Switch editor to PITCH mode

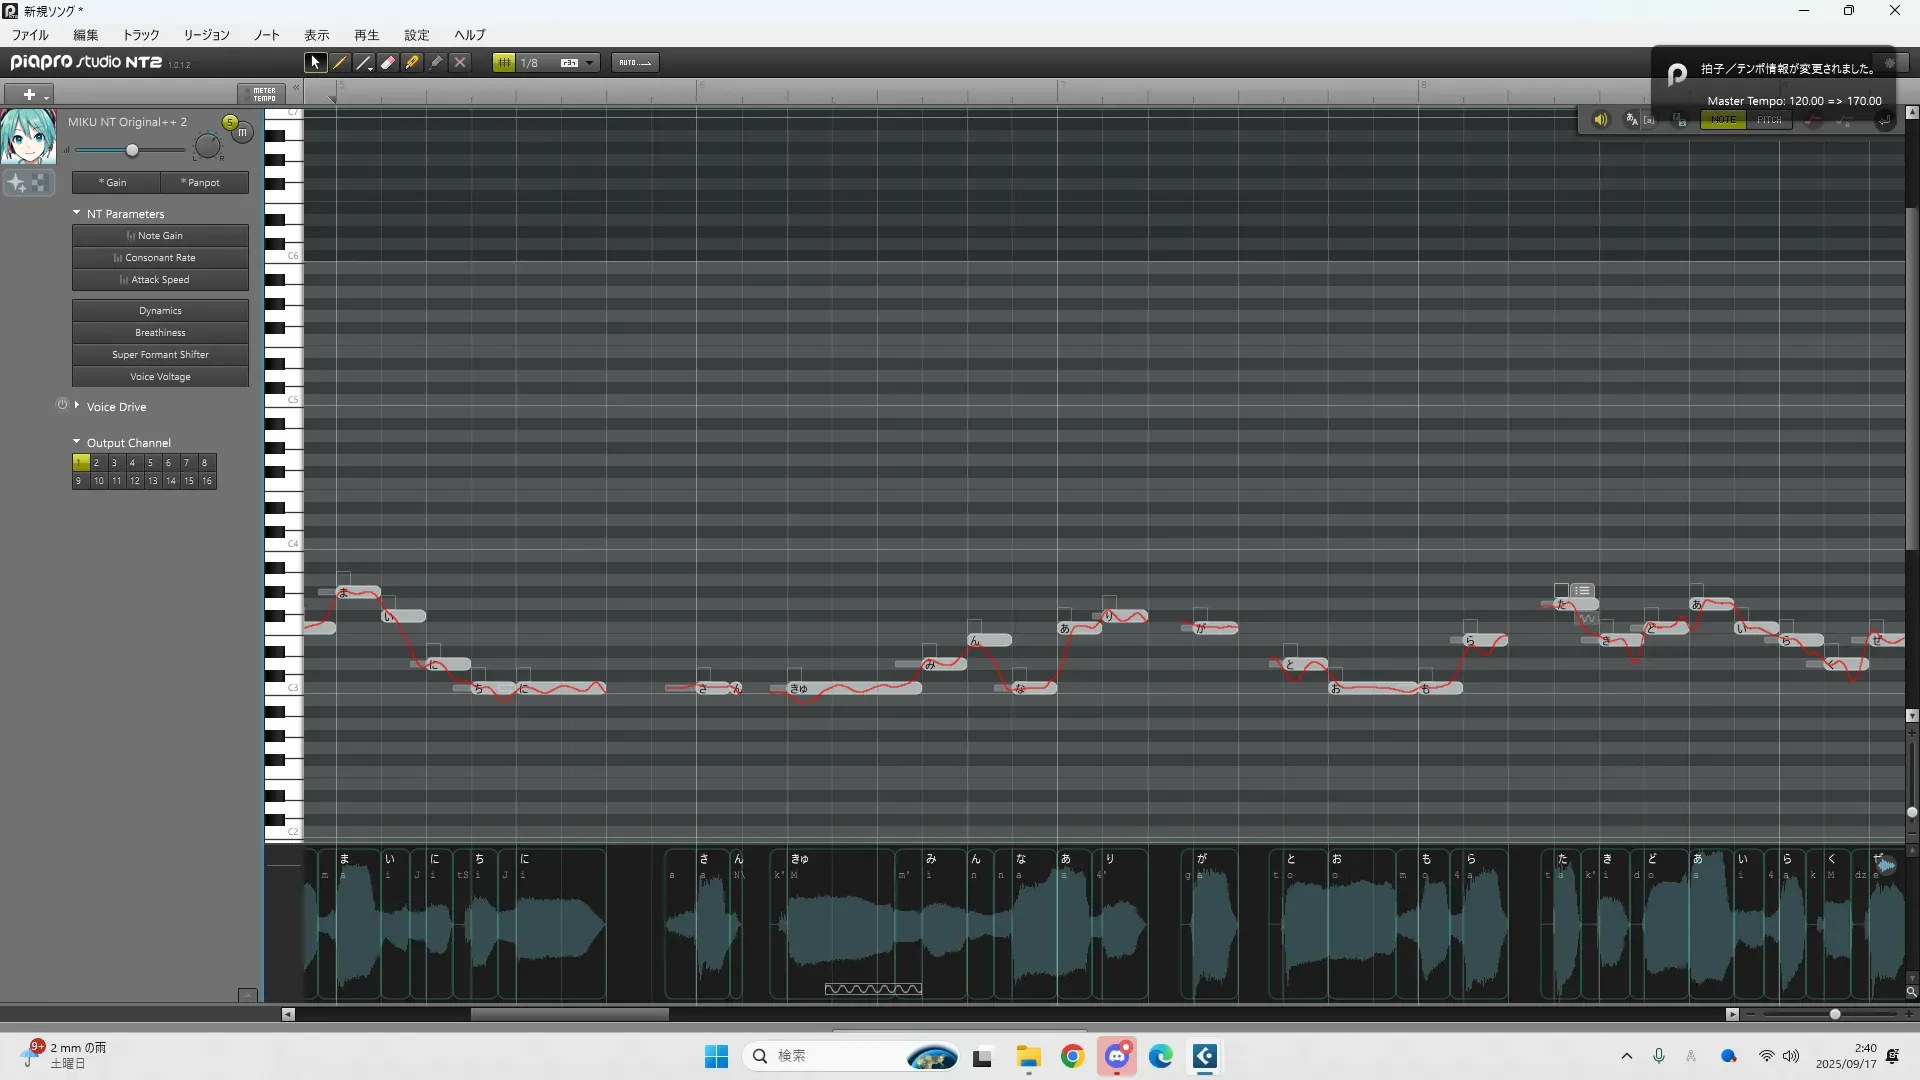pyautogui.click(x=1769, y=119)
